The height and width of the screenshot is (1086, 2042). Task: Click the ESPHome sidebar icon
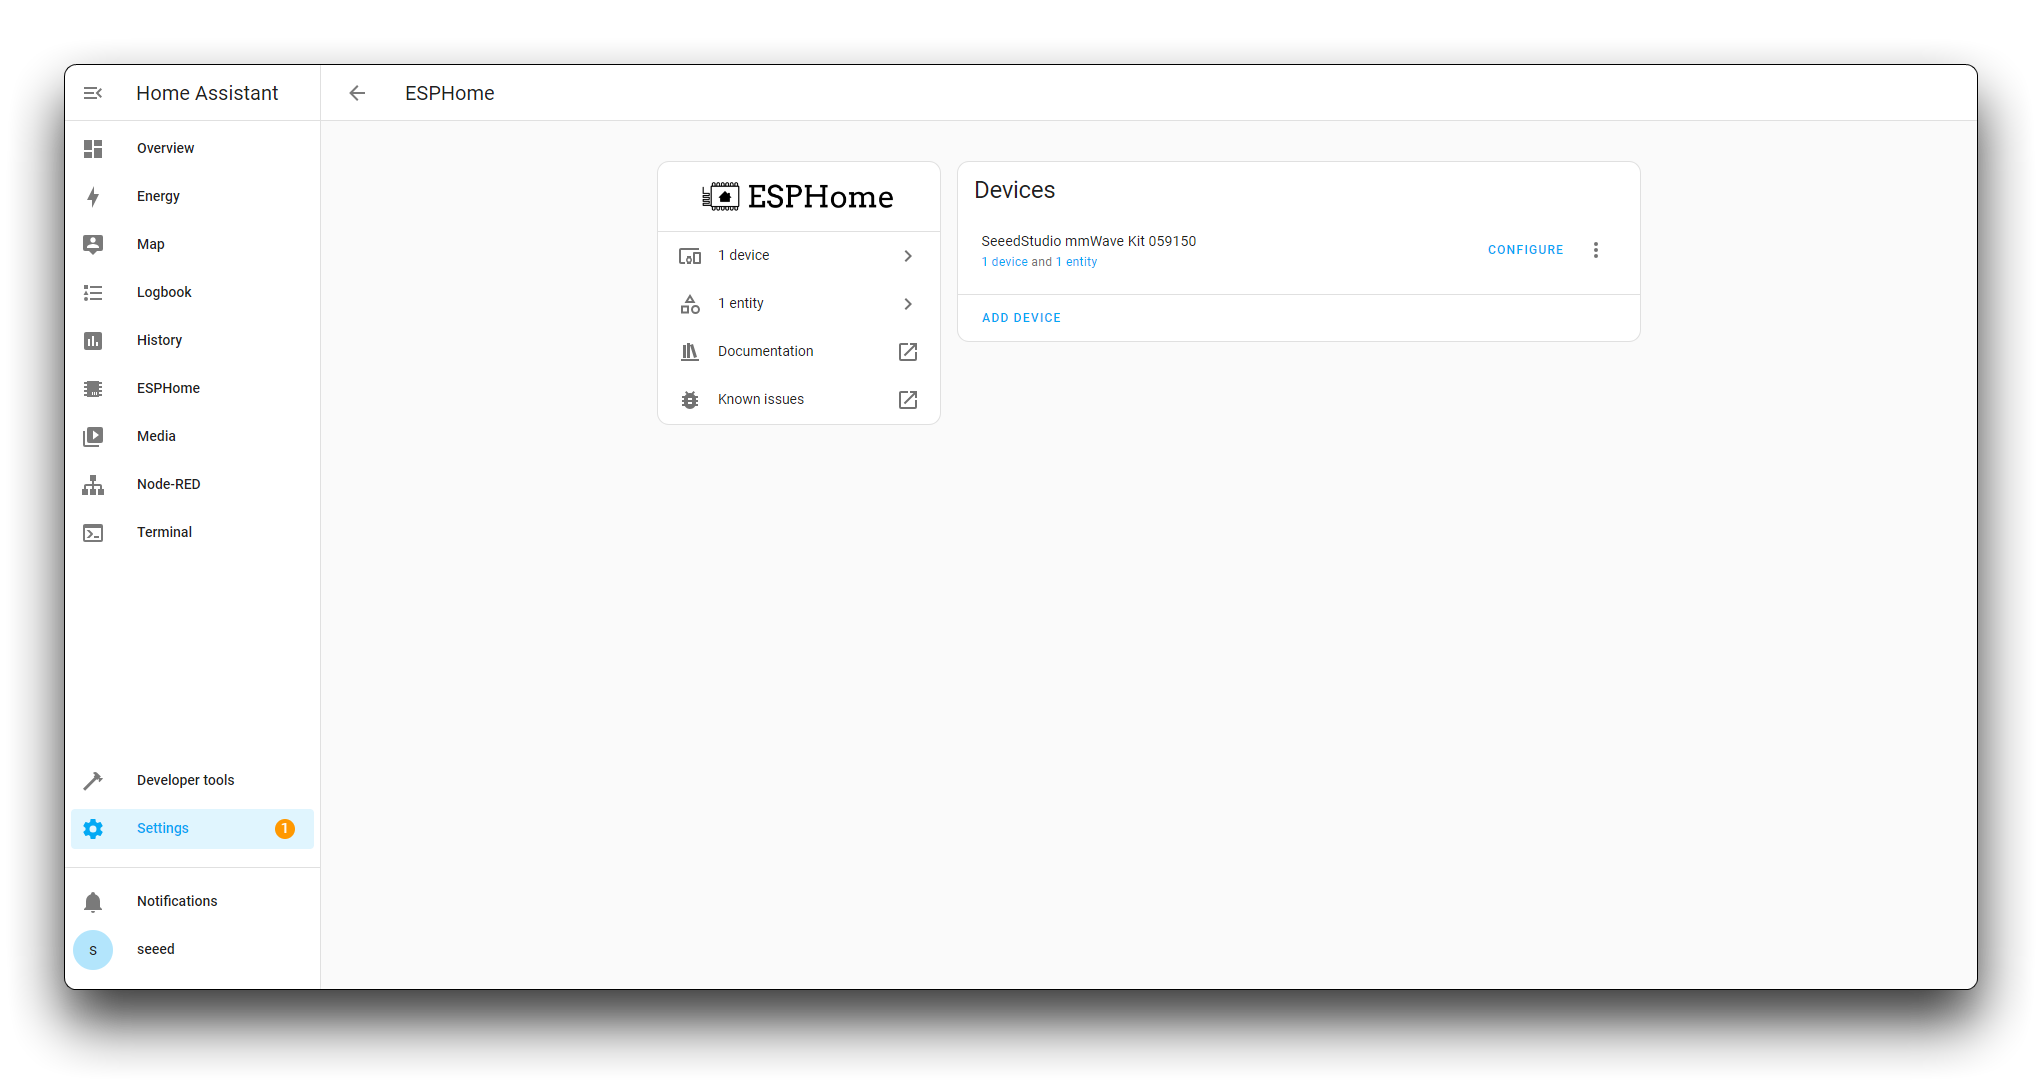pos(93,388)
